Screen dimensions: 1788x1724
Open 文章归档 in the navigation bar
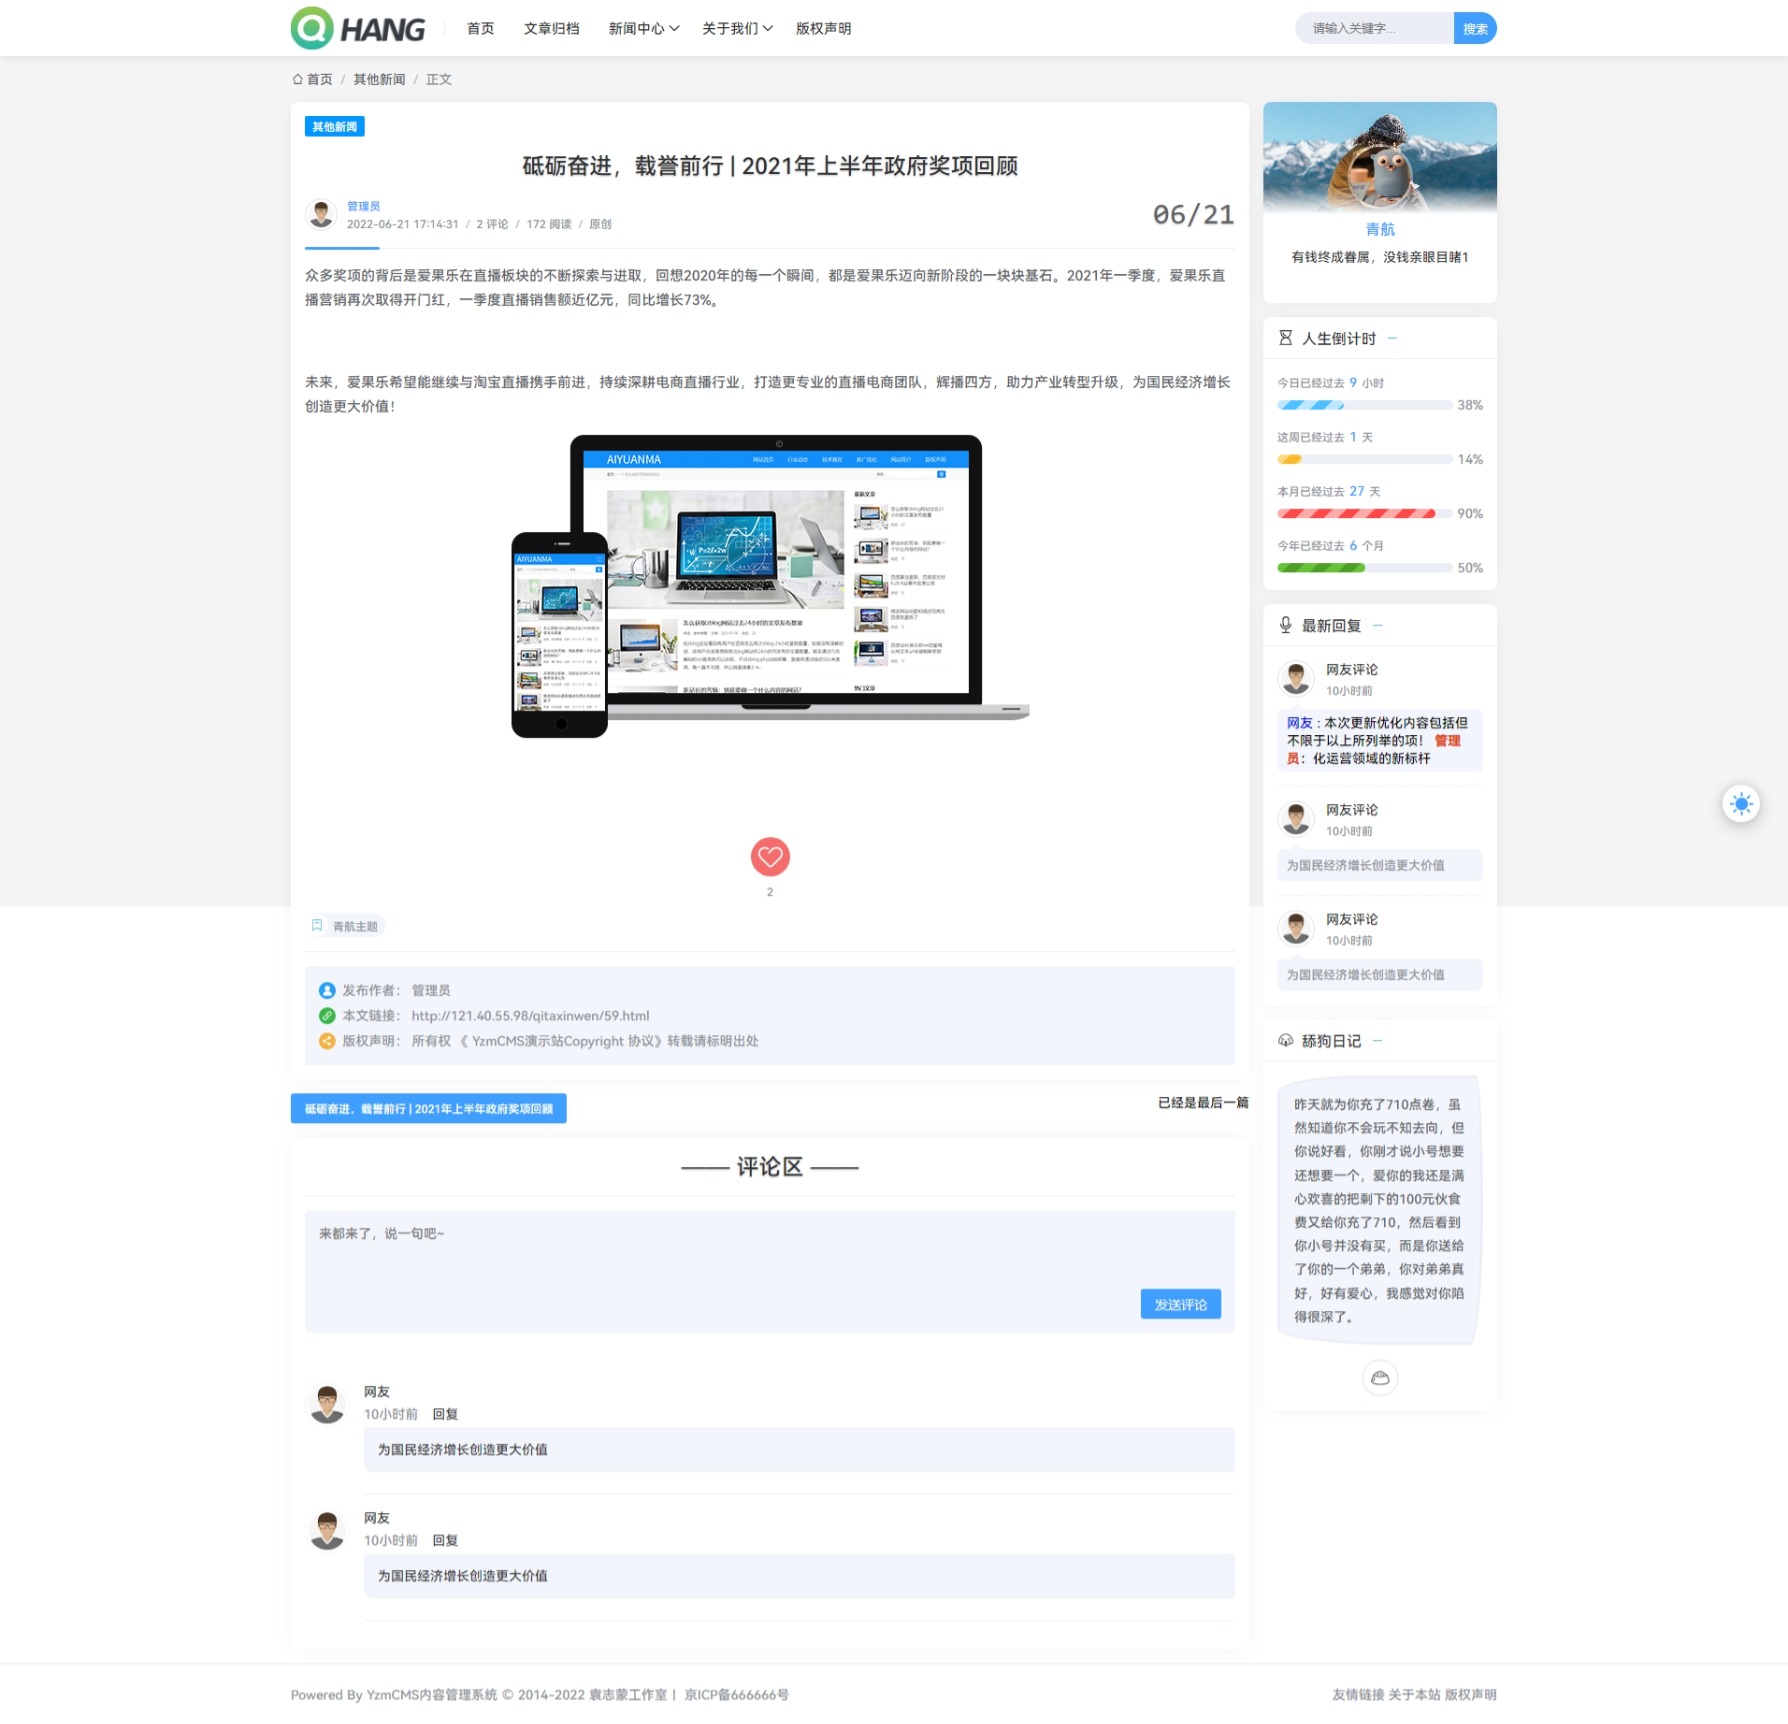[x=551, y=28]
